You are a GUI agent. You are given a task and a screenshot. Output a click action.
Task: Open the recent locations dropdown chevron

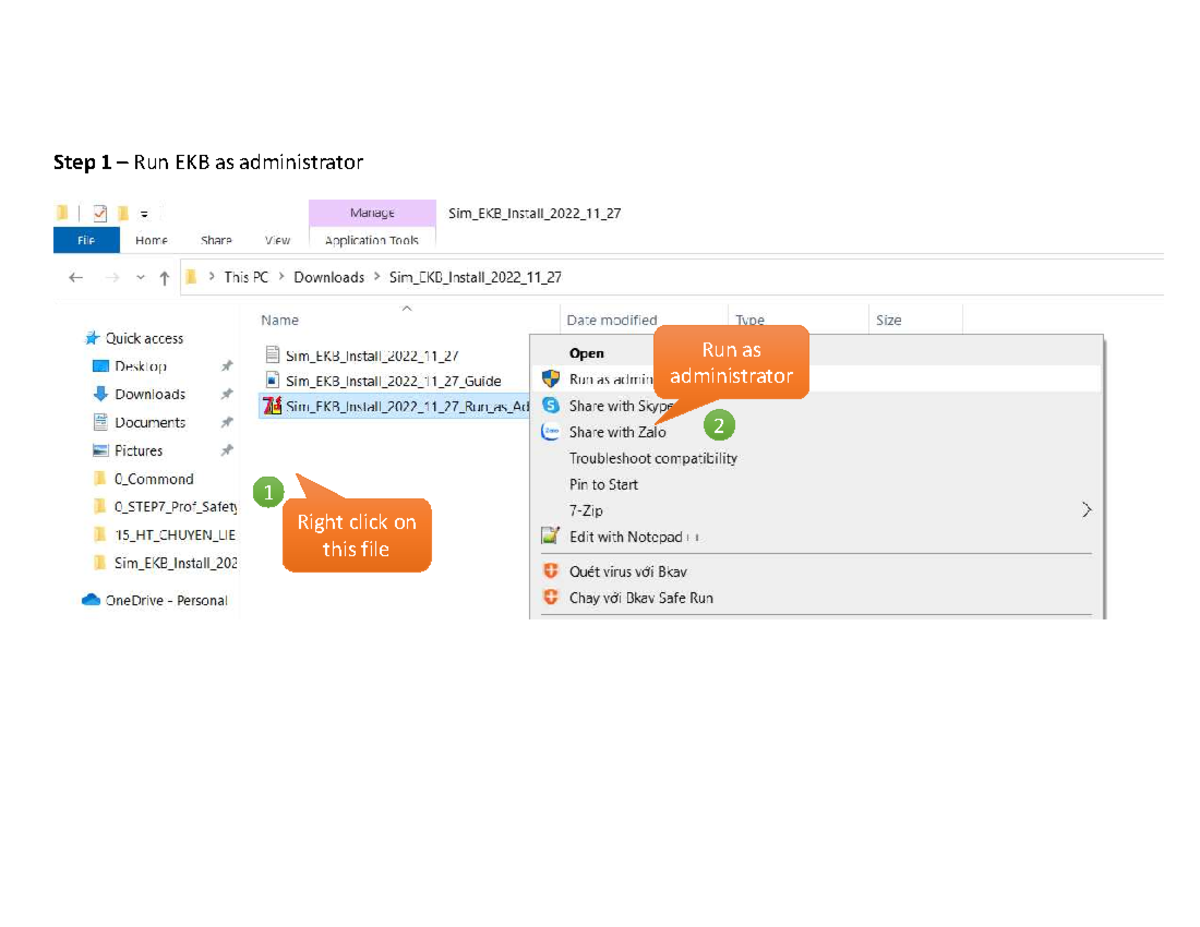140,278
